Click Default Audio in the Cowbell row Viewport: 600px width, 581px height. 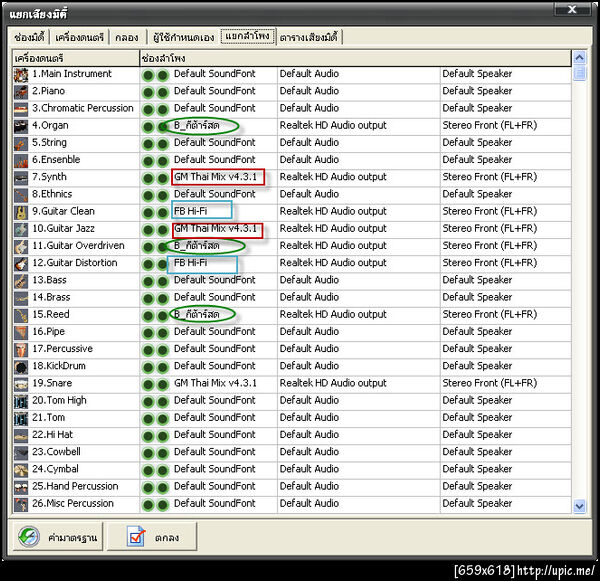point(309,452)
